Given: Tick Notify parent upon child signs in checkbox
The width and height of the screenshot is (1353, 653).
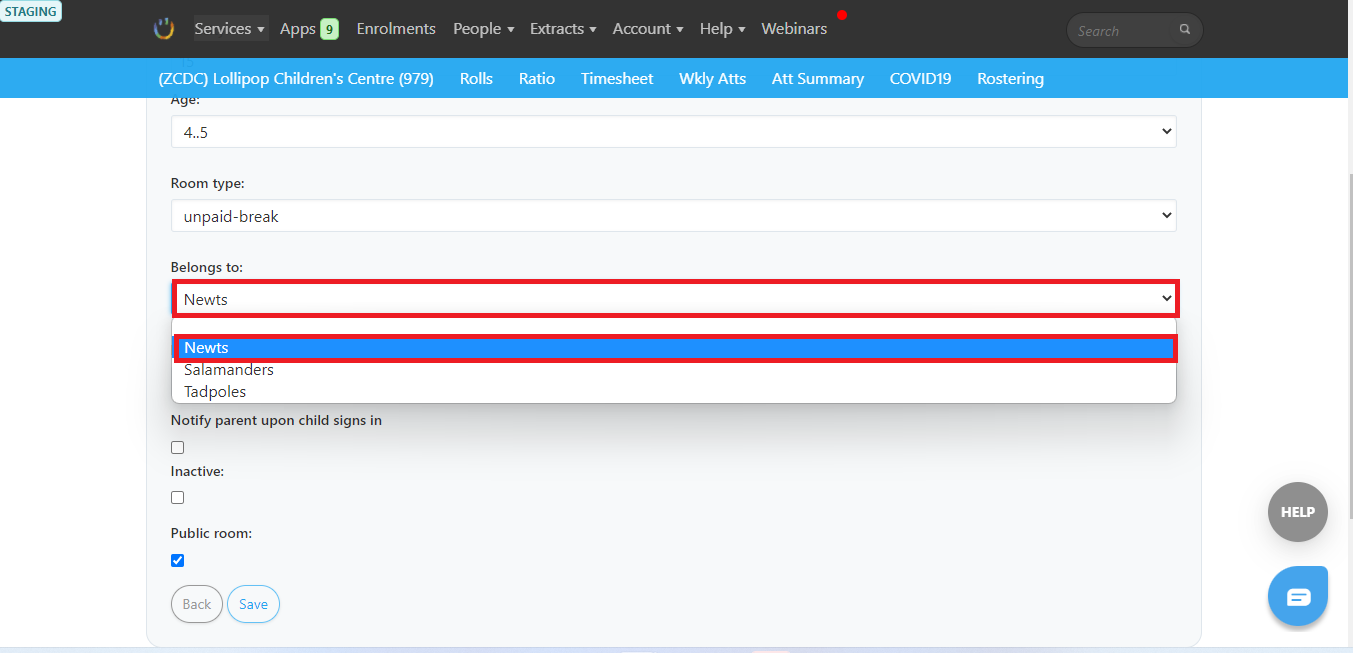Looking at the screenshot, I should 178,448.
